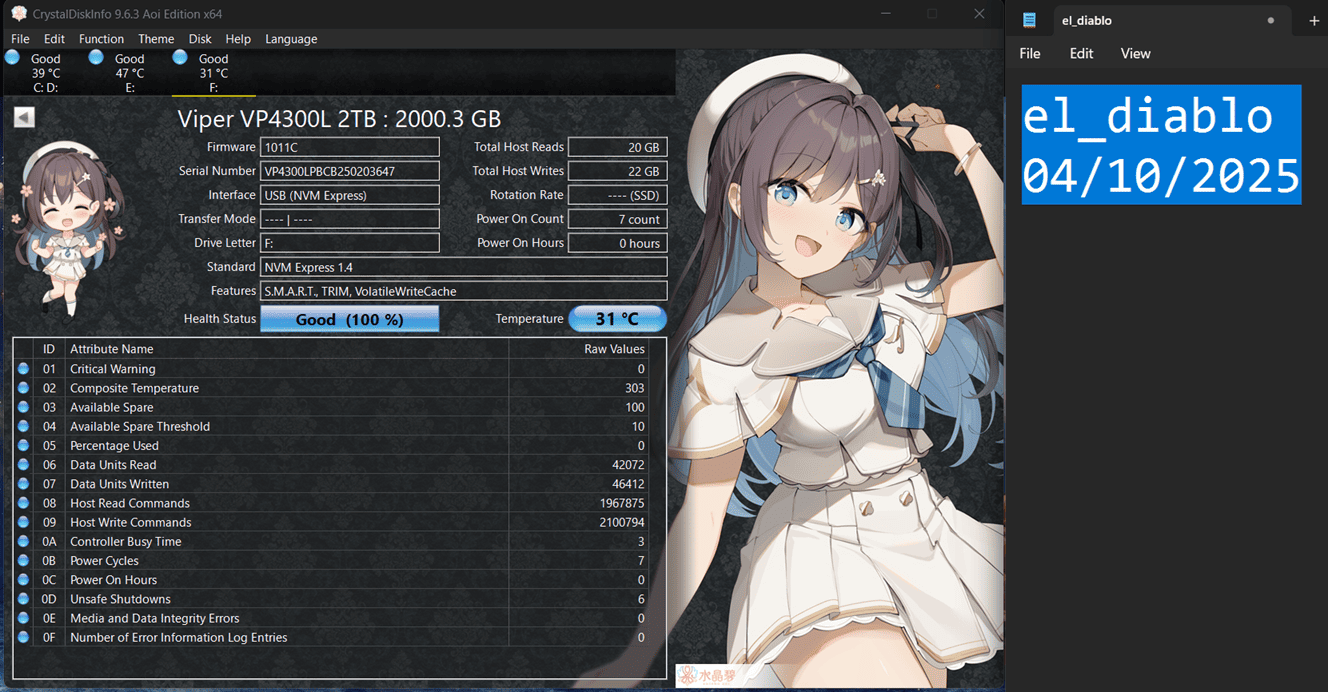Image resolution: width=1328 pixels, height=692 pixels.
Task: Click the CrystalDiskInfo app icon in title bar
Action: [18, 14]
